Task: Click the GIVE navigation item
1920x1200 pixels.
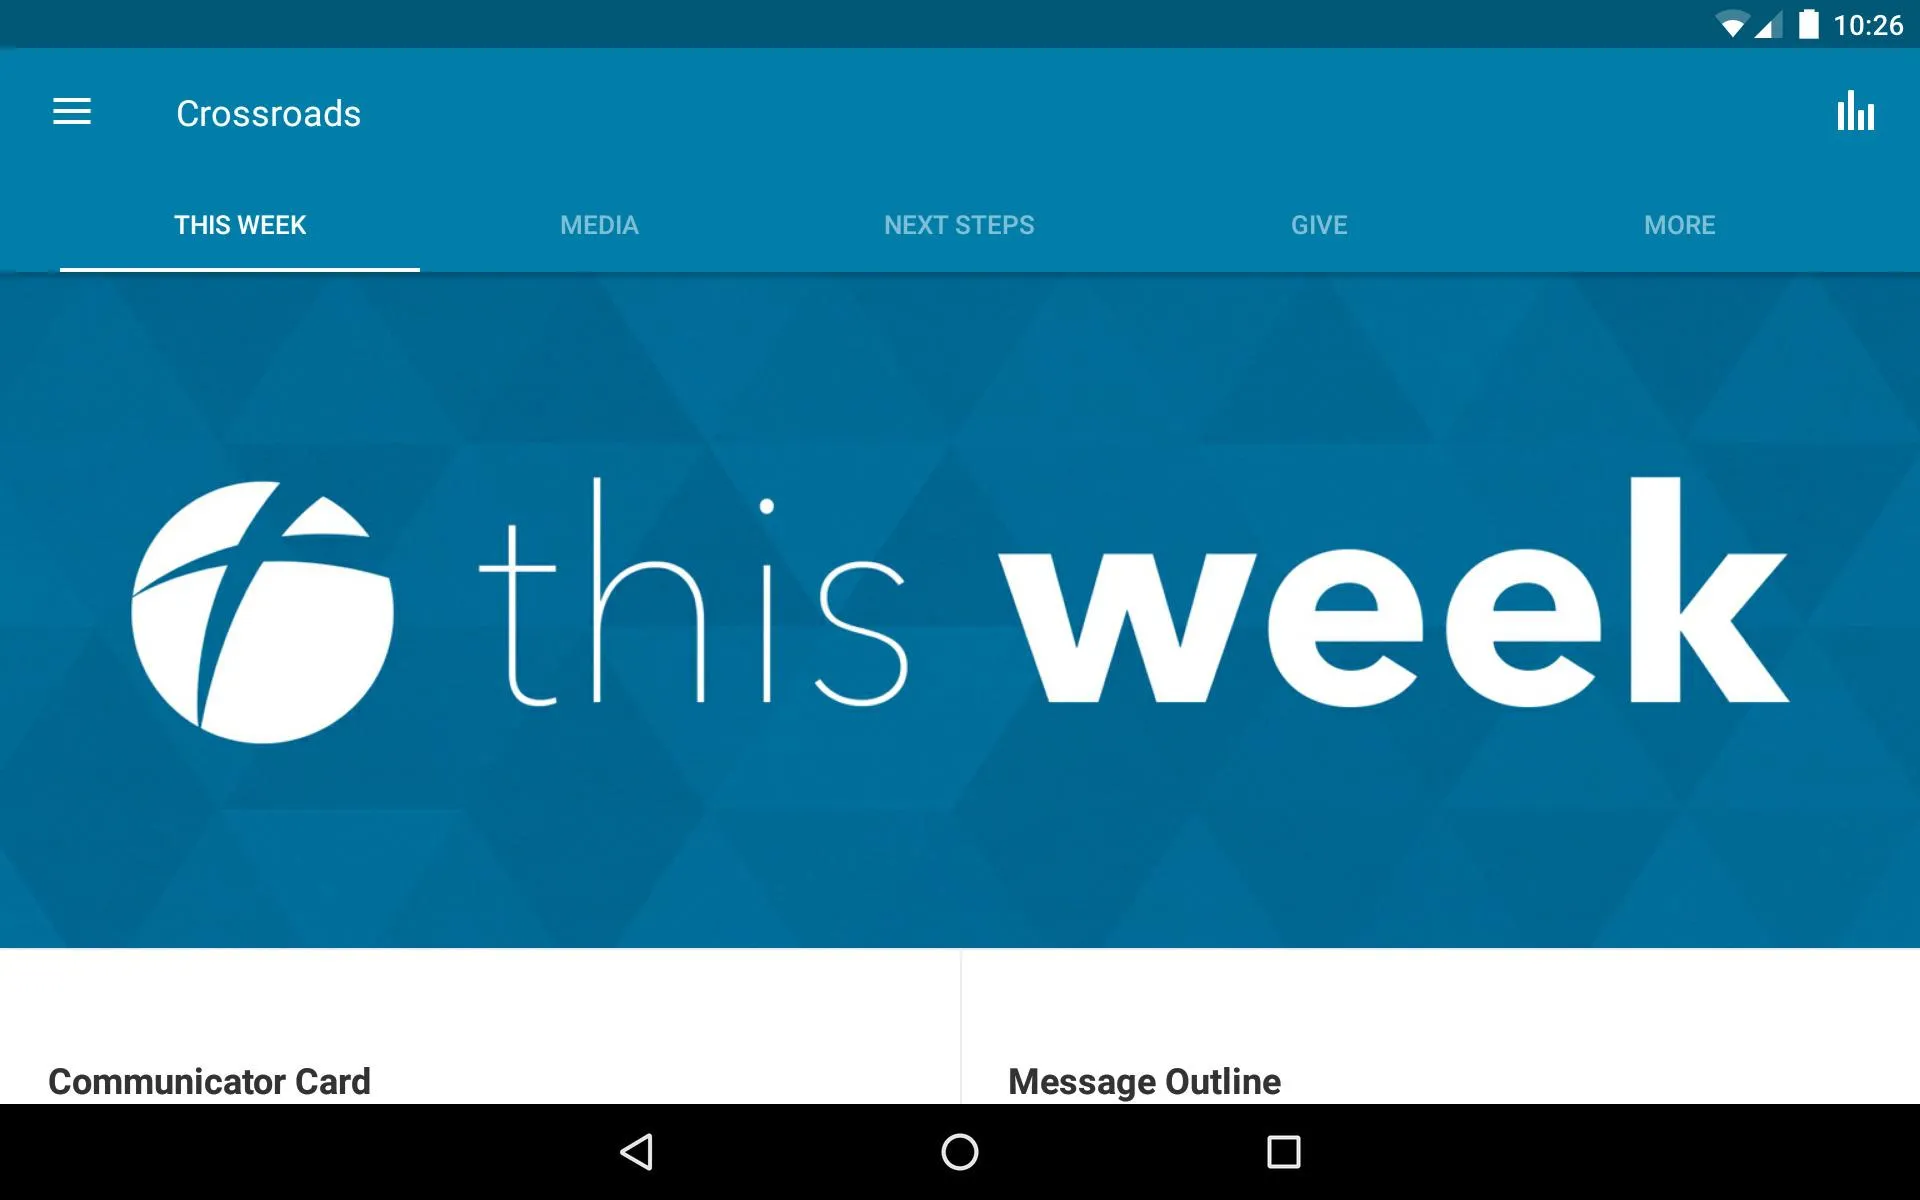Action: (1320, 224)
